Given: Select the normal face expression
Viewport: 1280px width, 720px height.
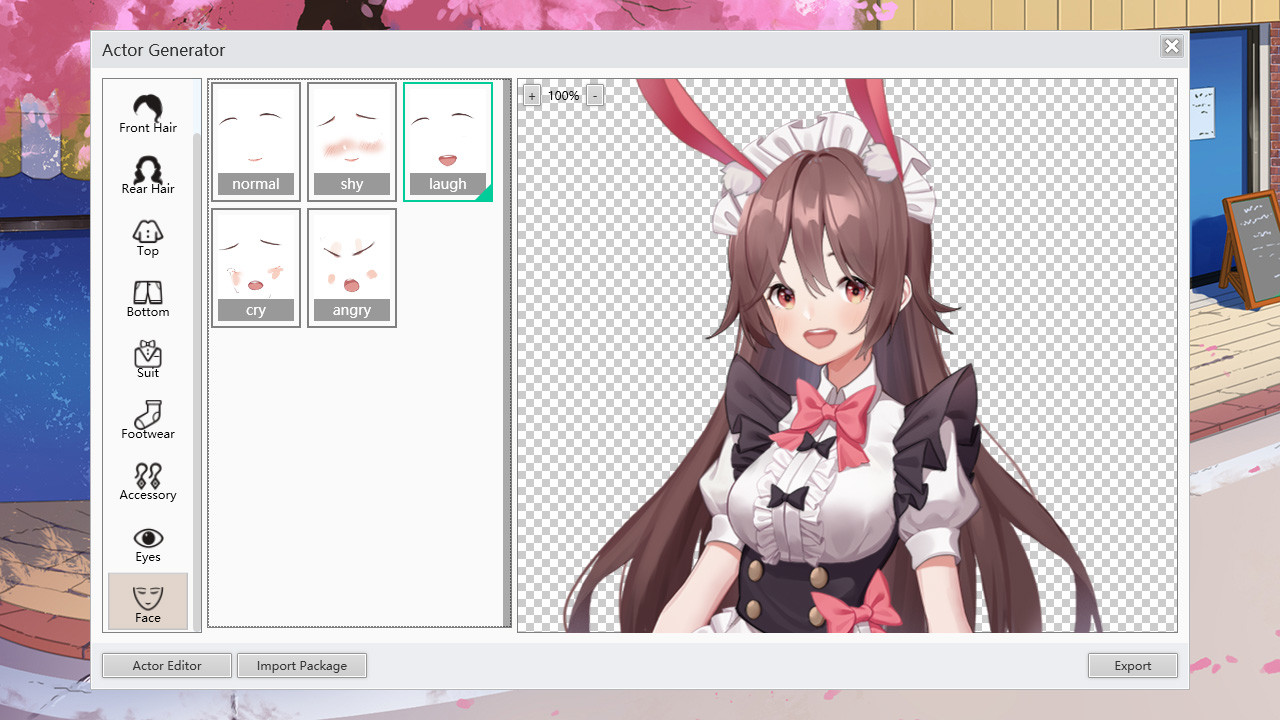Looking at the screenshot, I should coord(255,141).
